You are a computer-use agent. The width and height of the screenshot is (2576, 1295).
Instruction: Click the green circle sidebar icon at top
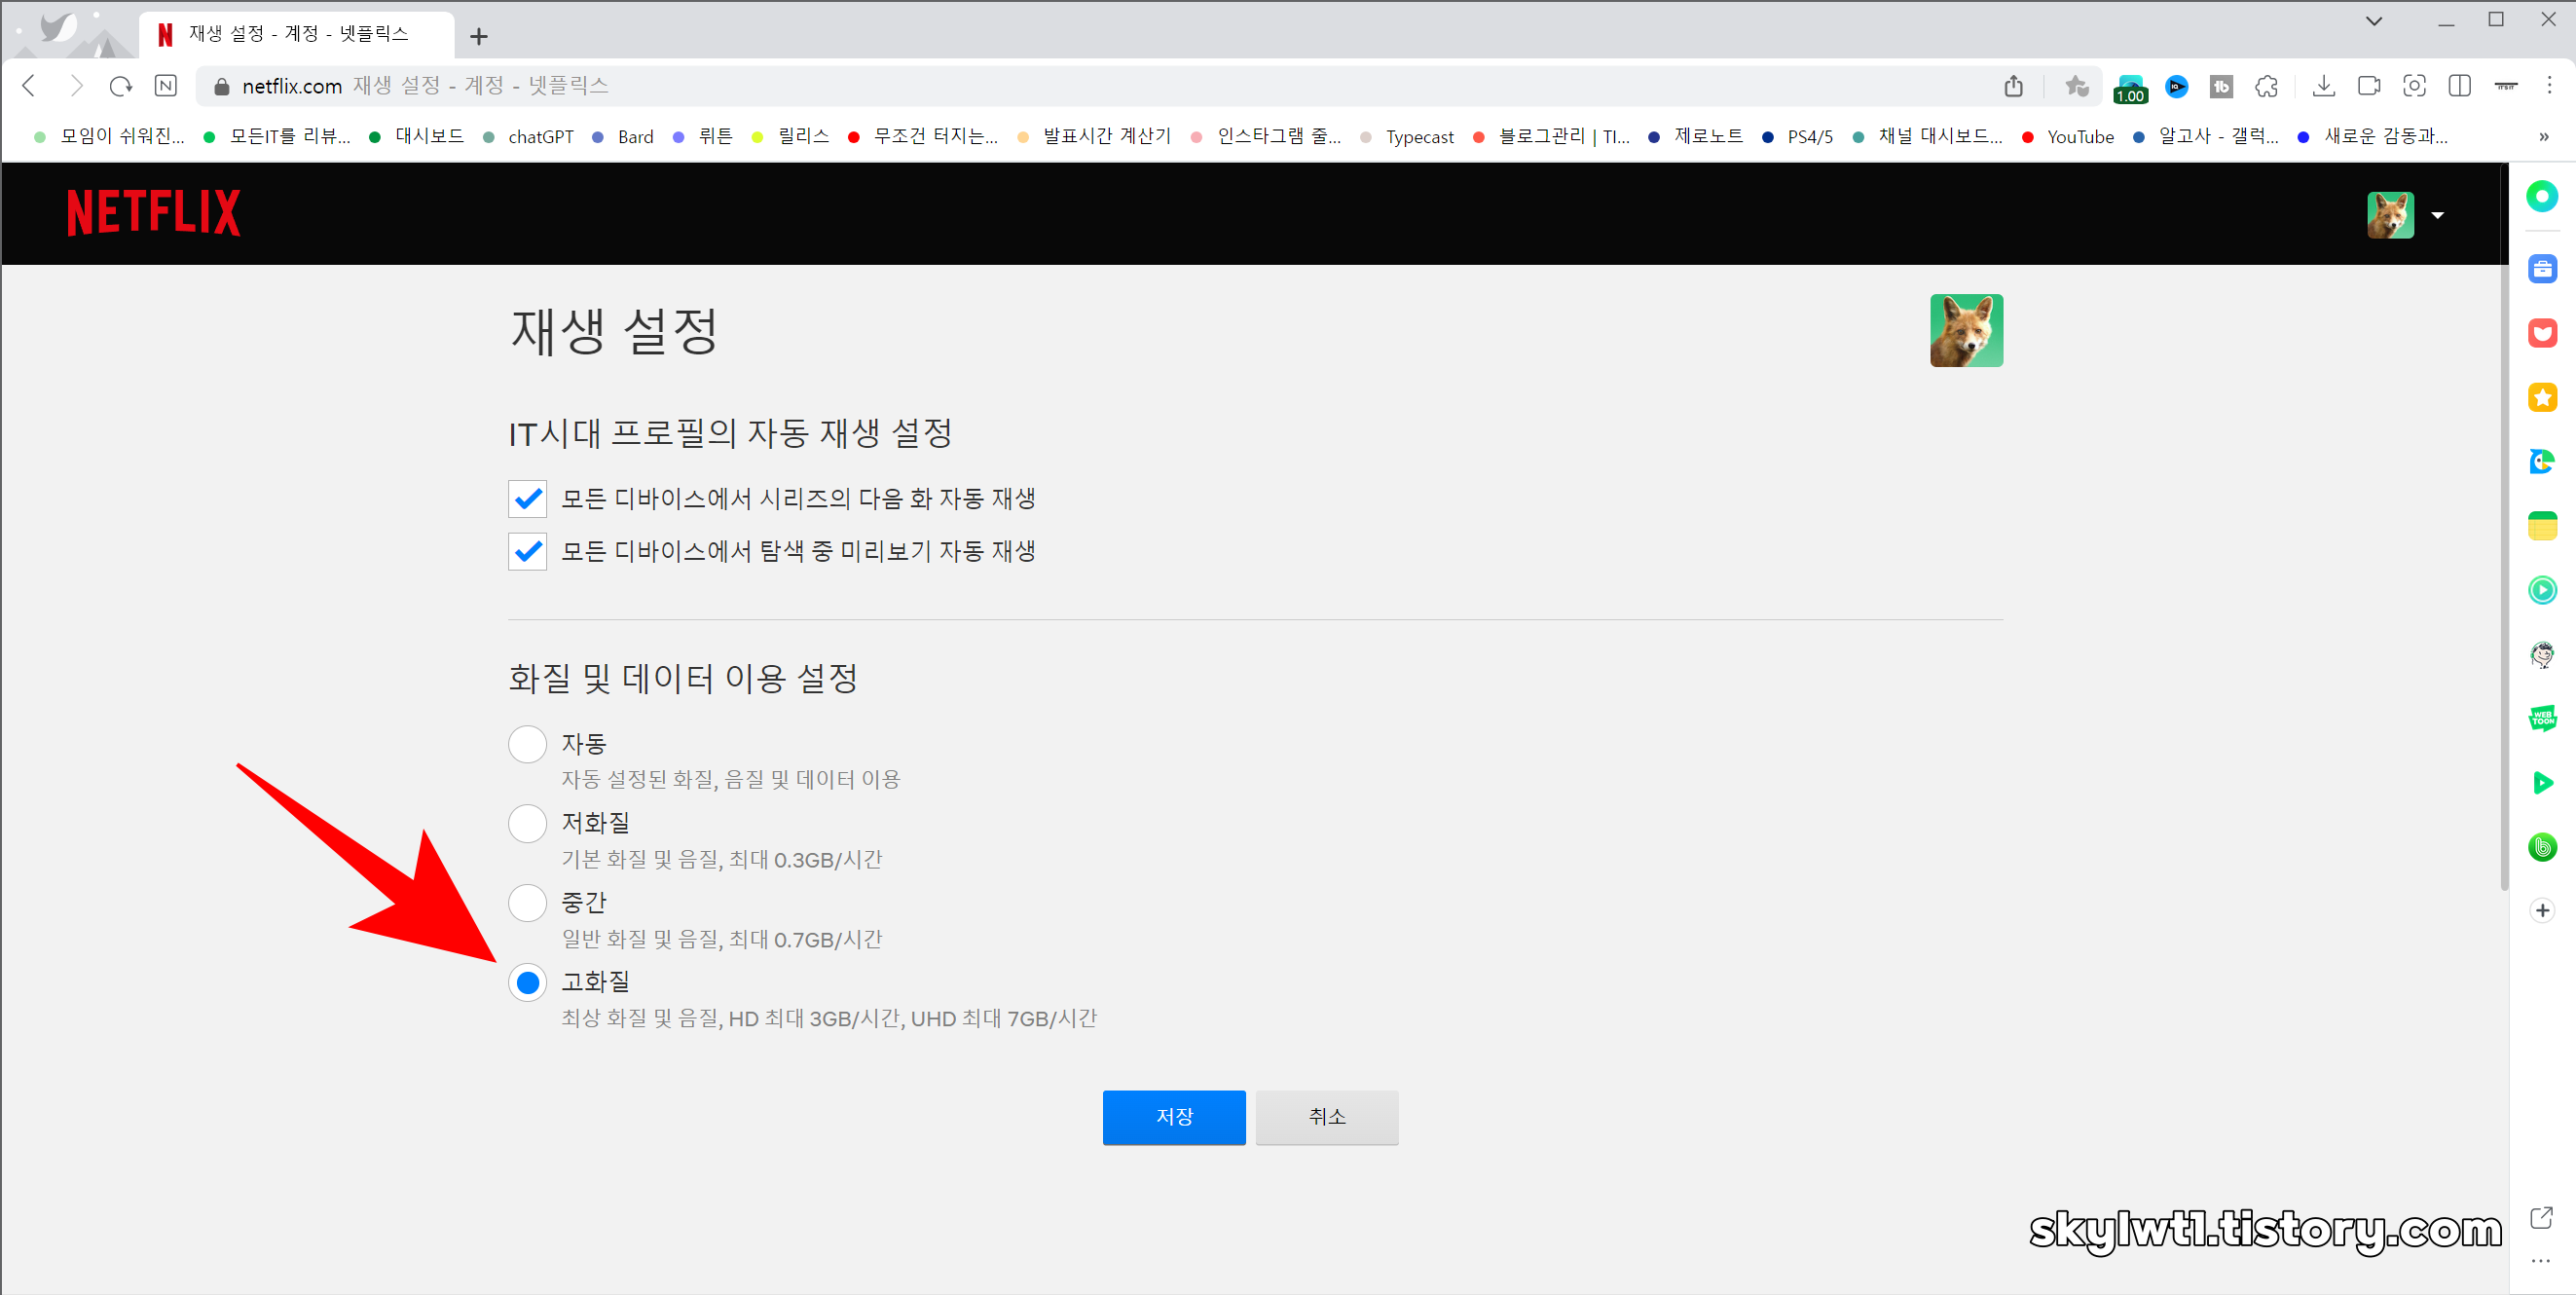coord(2542,196)
